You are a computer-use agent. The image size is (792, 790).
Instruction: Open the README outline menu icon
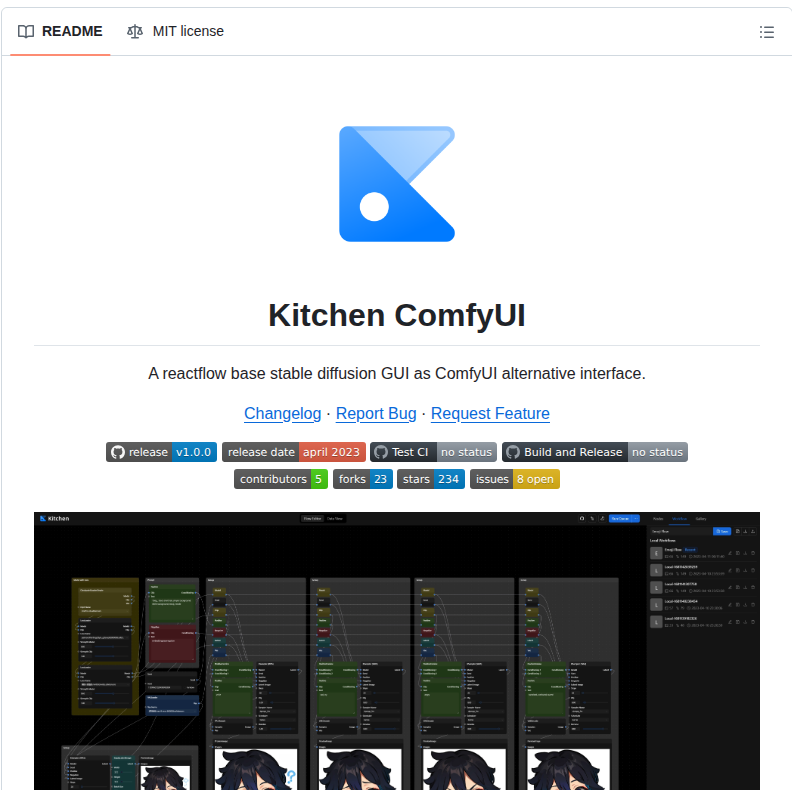(766, 32)
